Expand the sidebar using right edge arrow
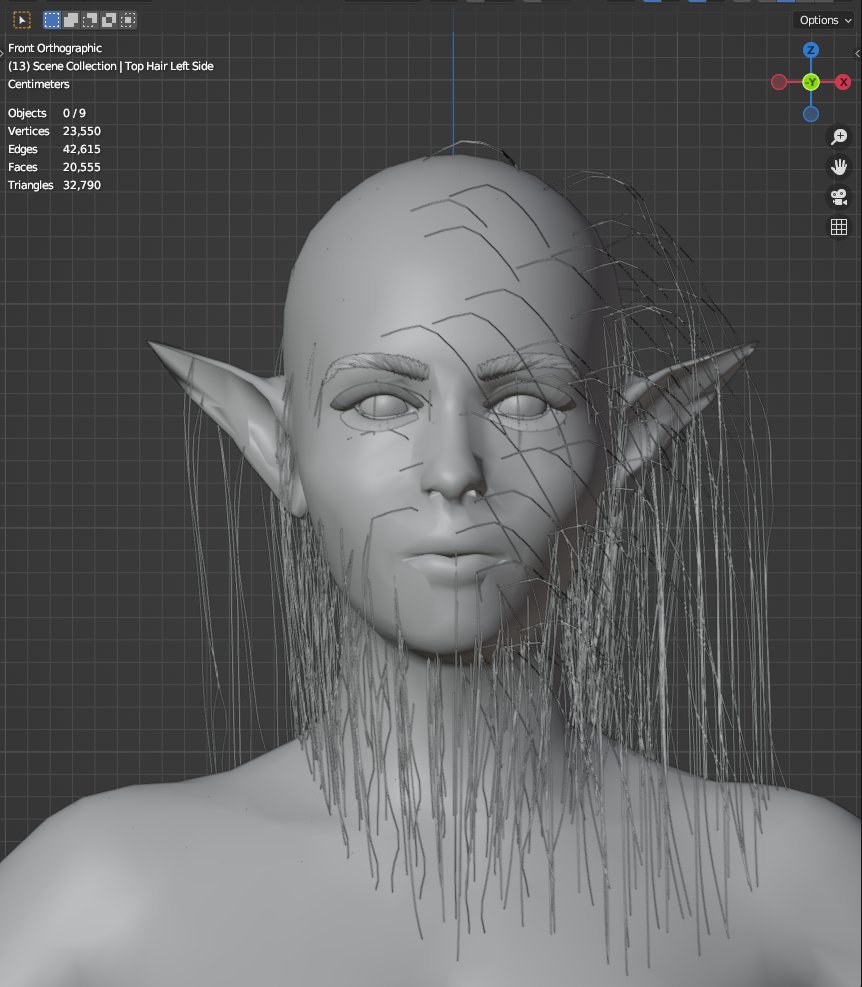Screen dimensions: 862x987 pyautogui.click(x=858, y=54)
